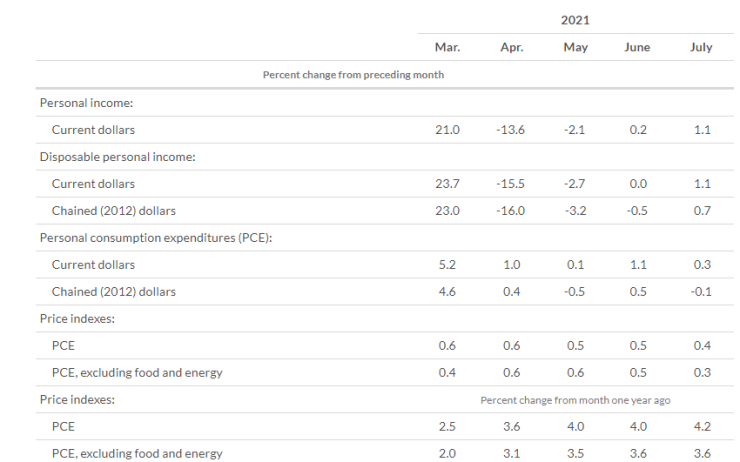
Task: Click the June column header
Action: [637, 47]
